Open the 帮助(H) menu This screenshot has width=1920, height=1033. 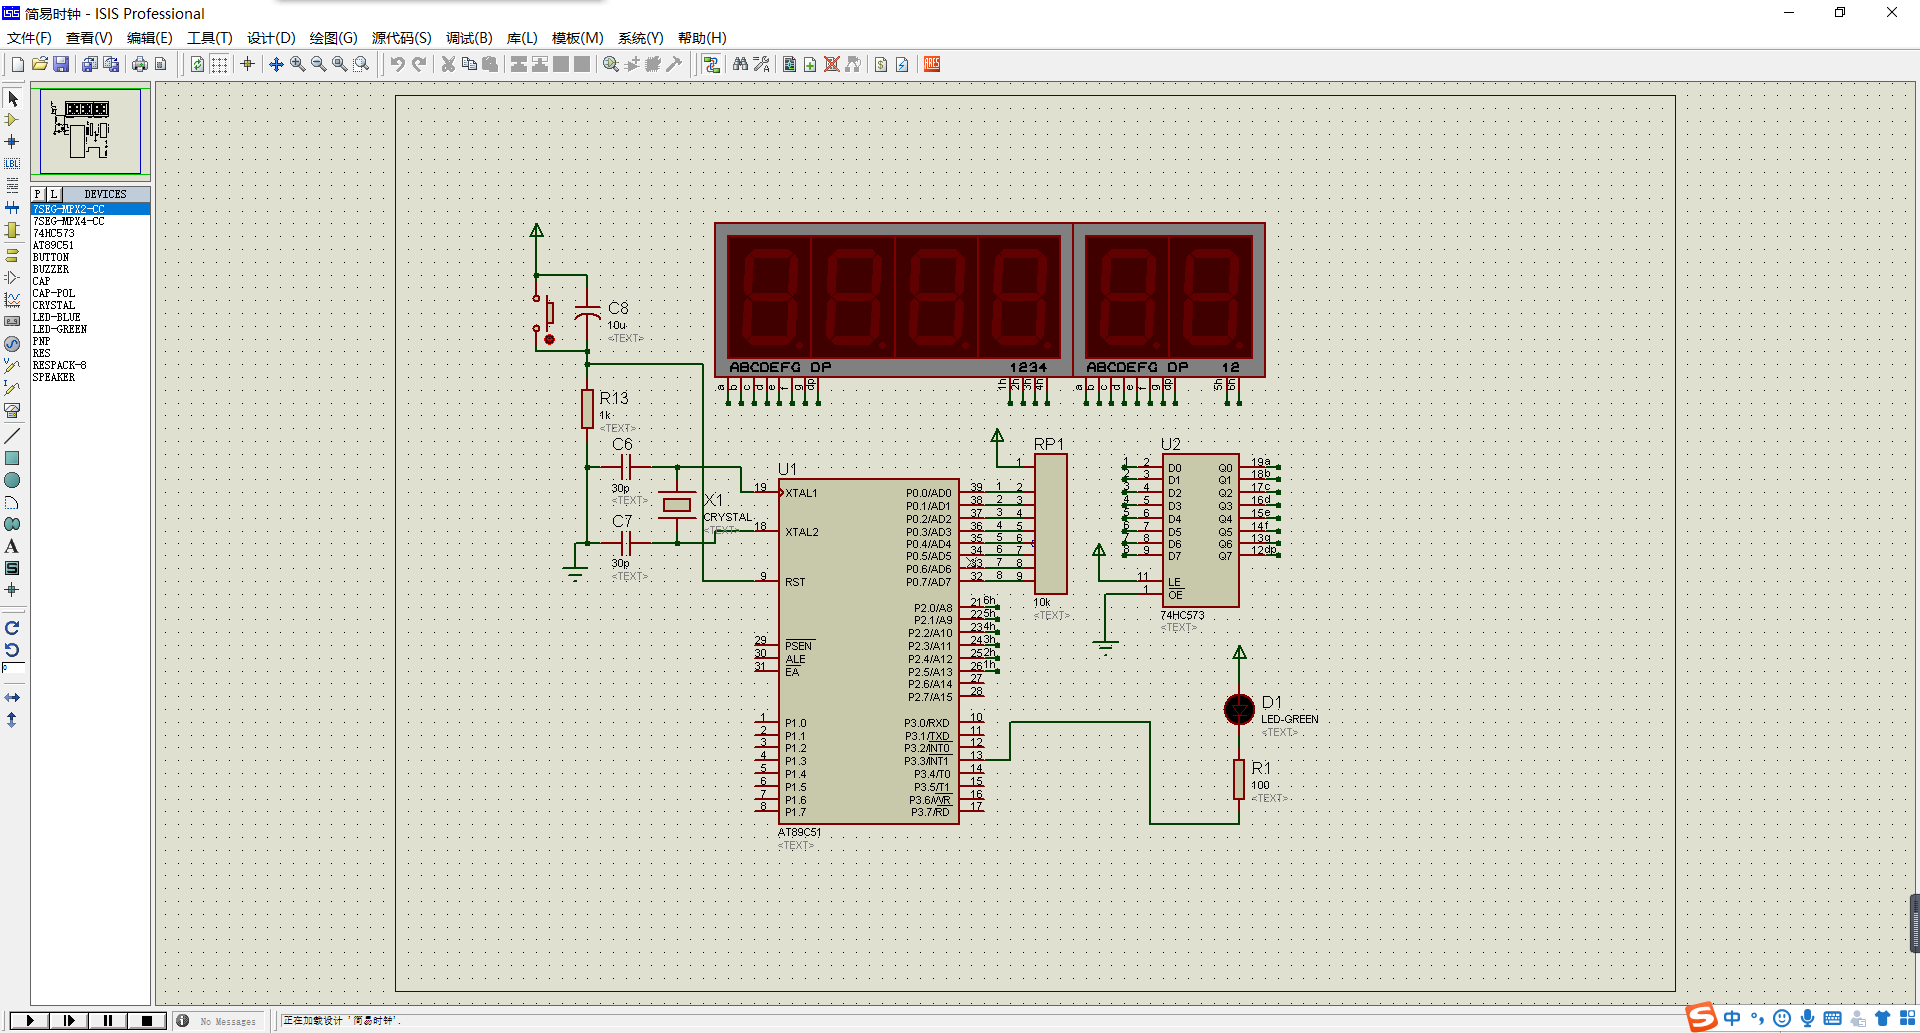[702, 38]
